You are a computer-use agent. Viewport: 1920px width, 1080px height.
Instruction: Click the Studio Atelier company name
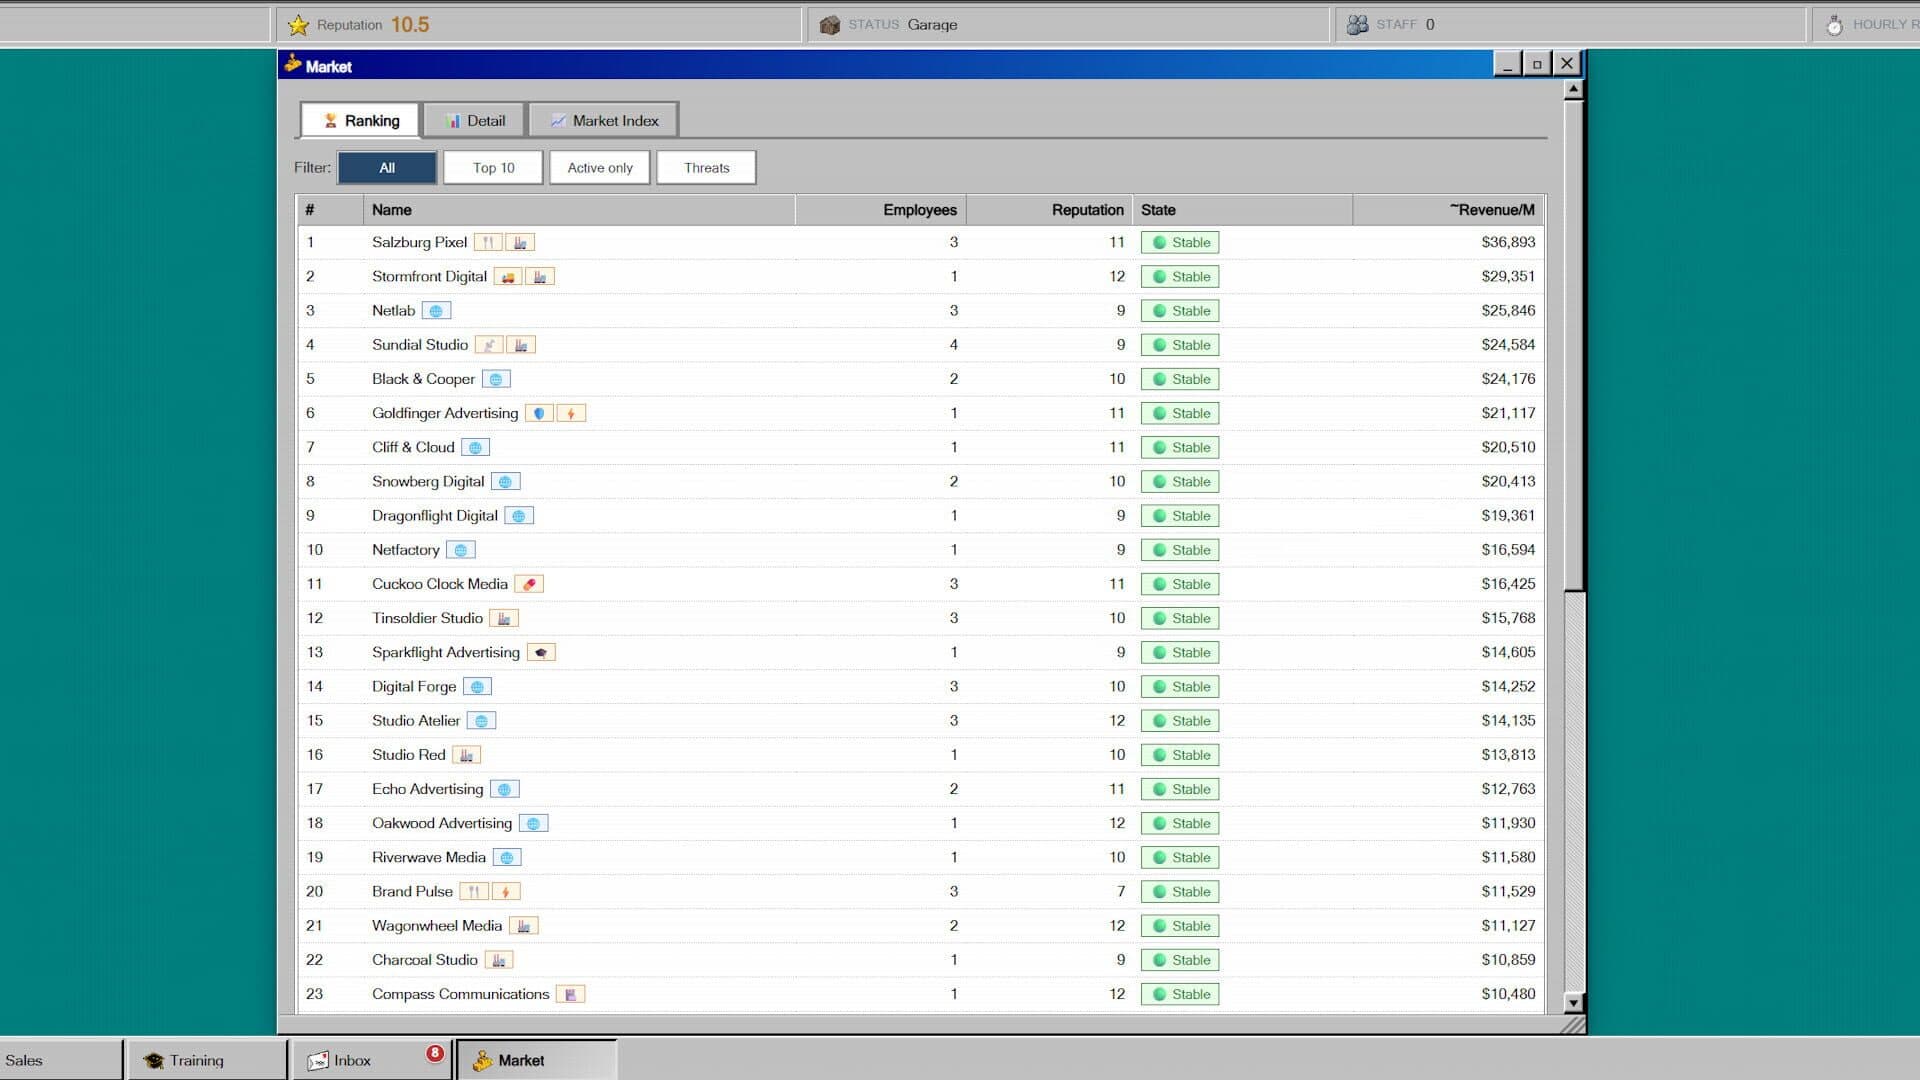(416, 721)
